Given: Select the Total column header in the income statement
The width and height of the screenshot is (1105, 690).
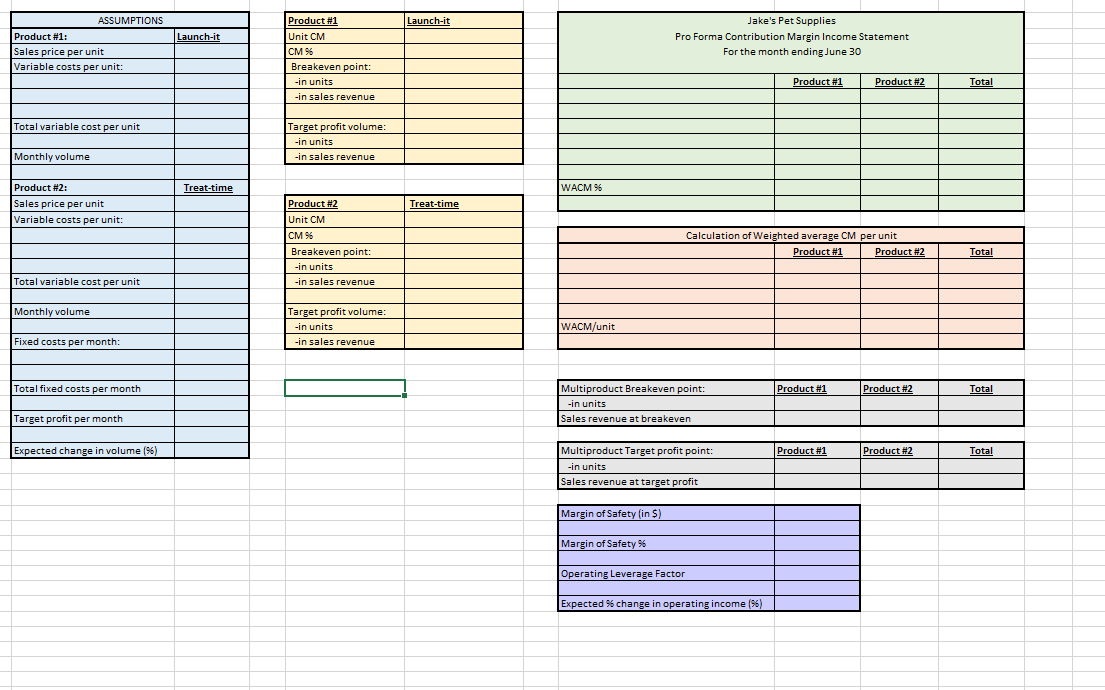Looking at the screenshot, I should pos(981,82).
